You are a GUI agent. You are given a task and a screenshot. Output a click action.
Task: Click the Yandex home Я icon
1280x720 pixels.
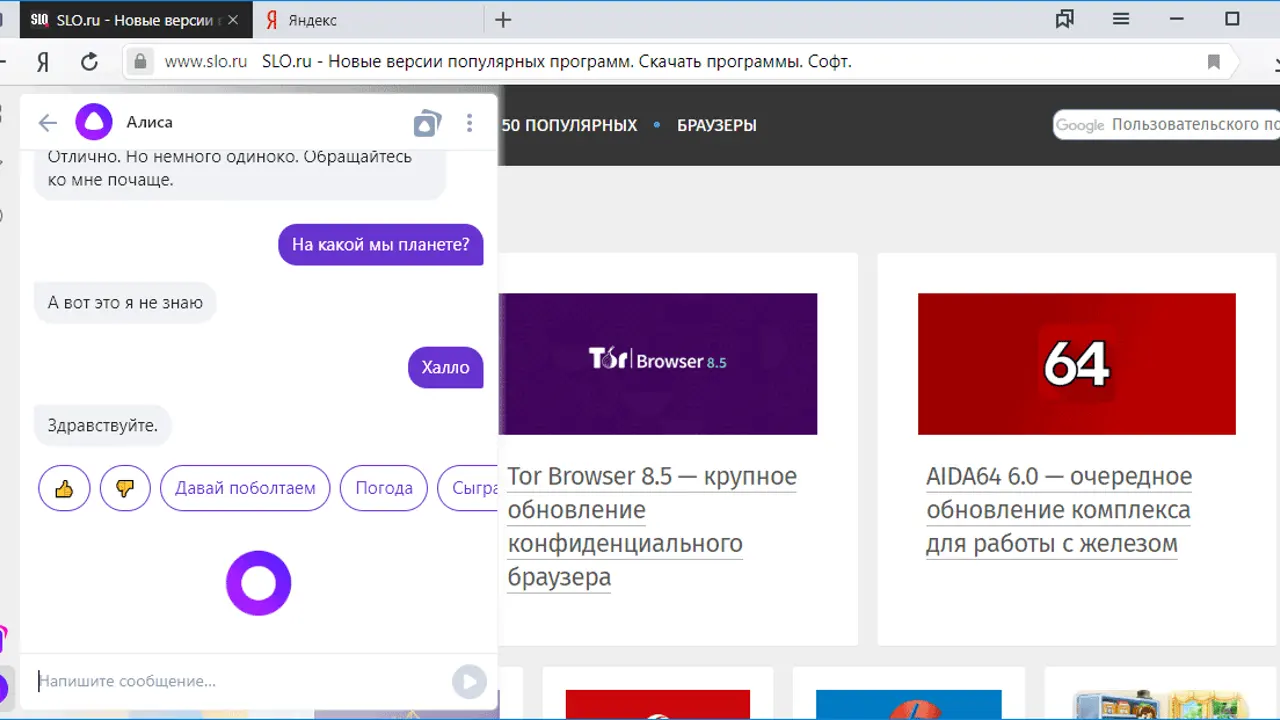tap(43, 62)
